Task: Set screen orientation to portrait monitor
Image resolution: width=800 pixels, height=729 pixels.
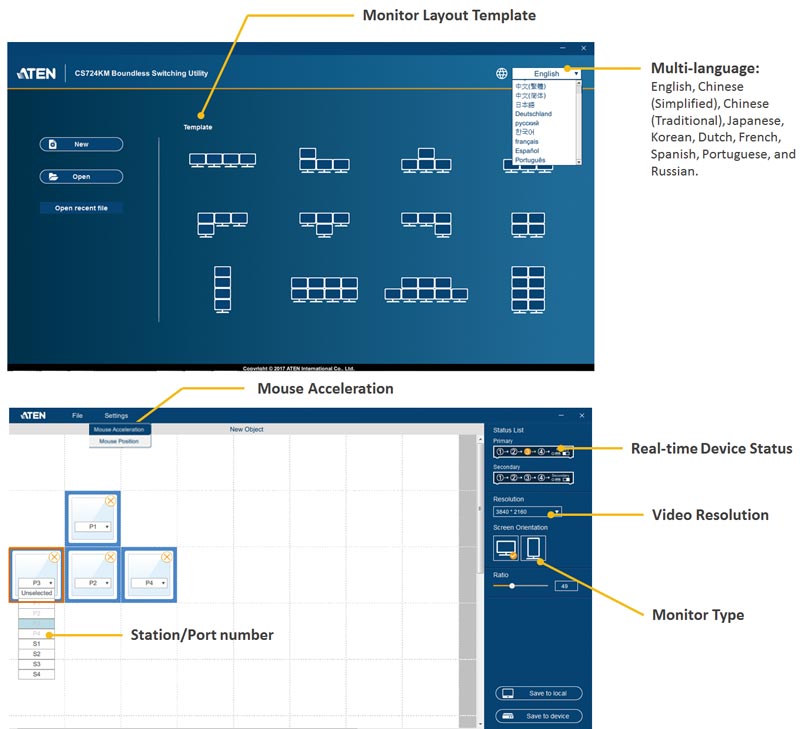Action: [533, 548]
